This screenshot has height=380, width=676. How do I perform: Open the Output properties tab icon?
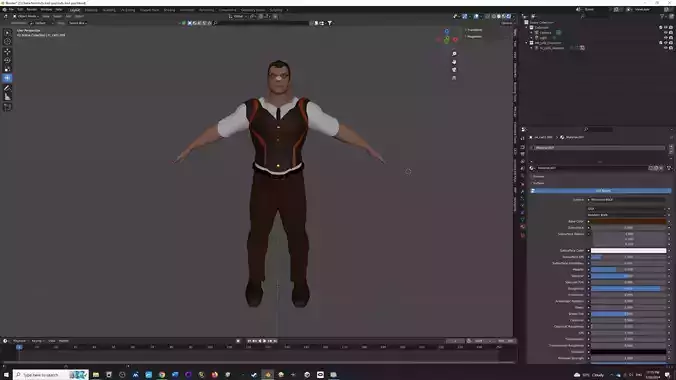click(523, 154)
